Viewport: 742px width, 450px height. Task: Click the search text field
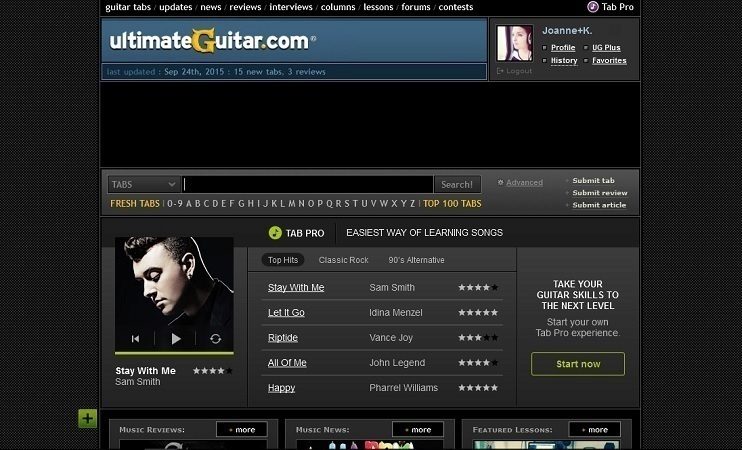308,184
